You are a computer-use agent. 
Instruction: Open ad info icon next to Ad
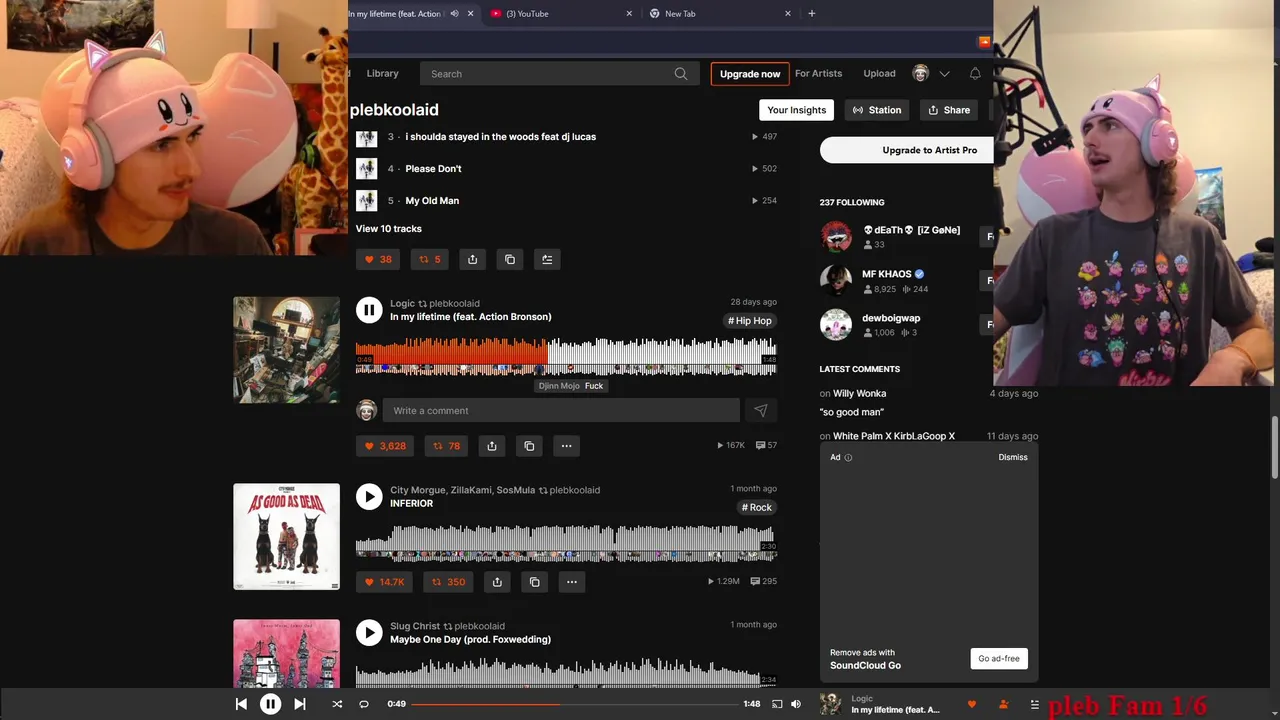click(x=848, y=457)
